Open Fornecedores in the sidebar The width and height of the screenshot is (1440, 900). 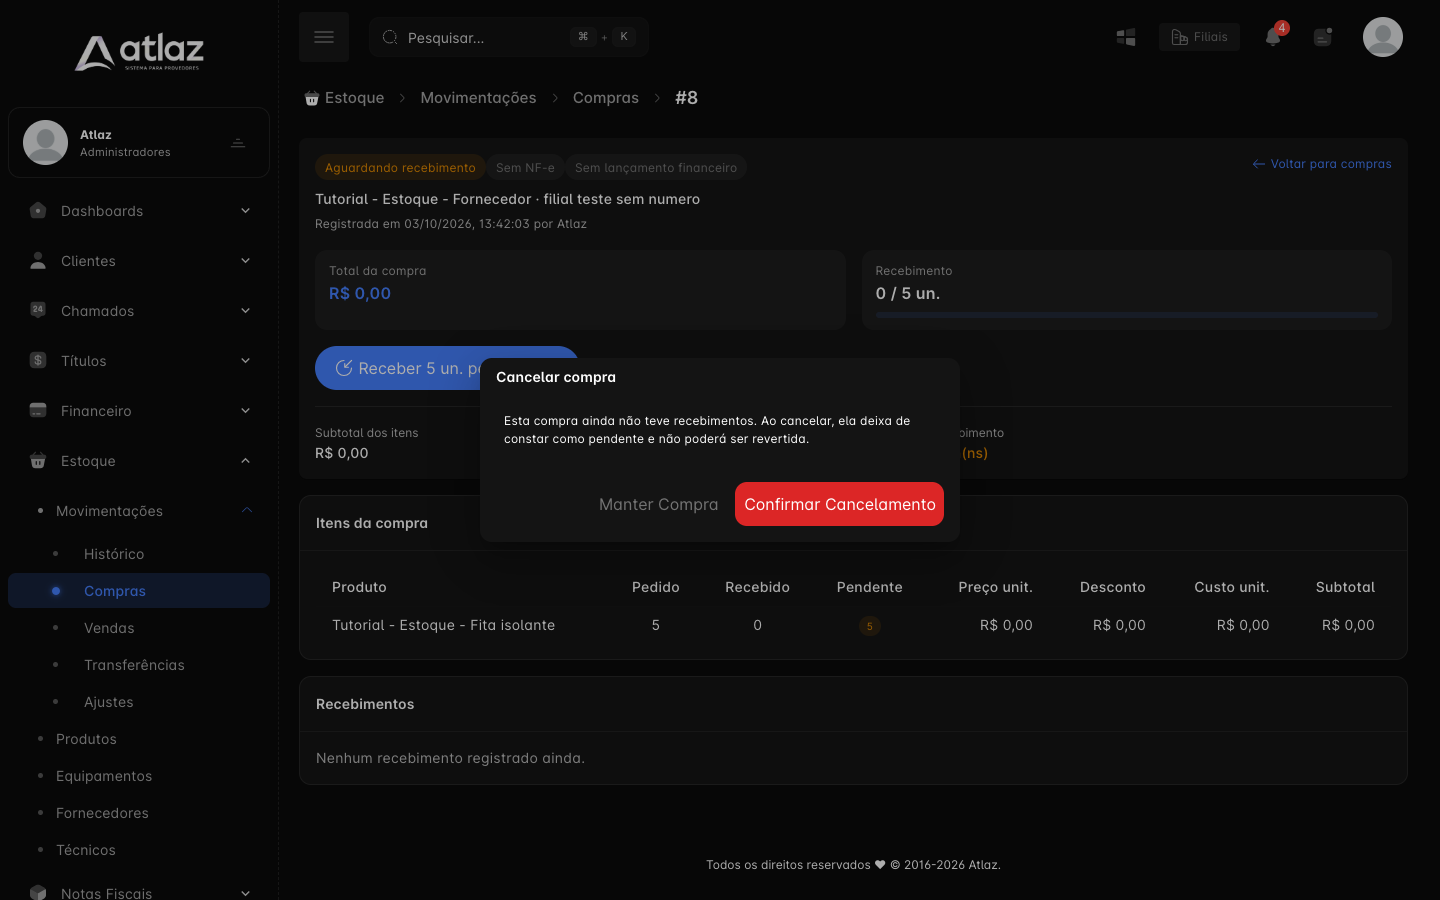102,813
